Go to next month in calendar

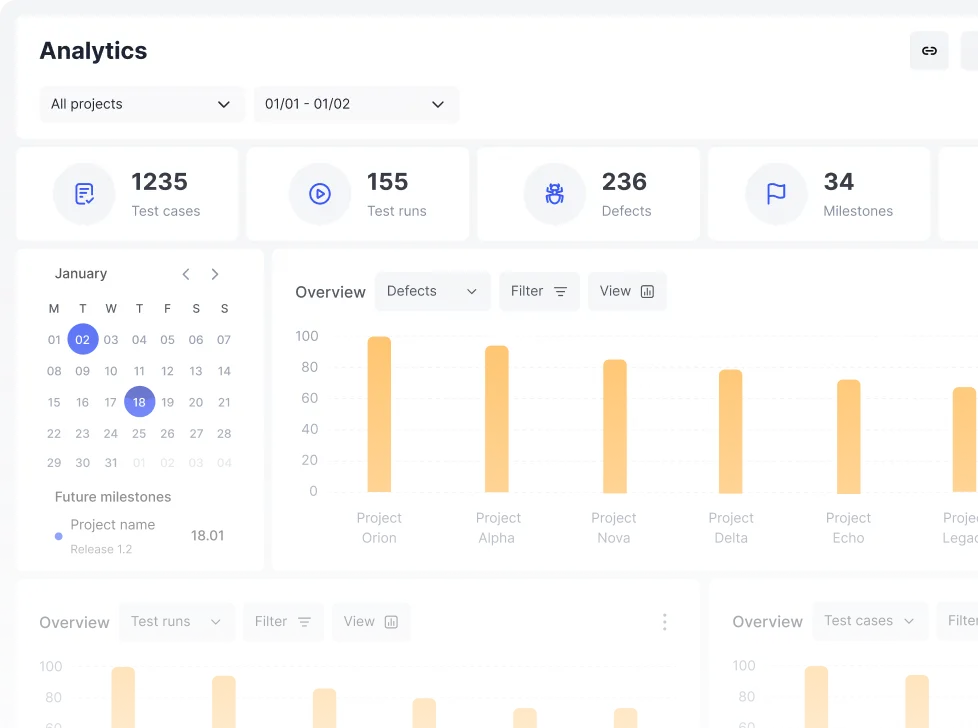pos(215,274)
